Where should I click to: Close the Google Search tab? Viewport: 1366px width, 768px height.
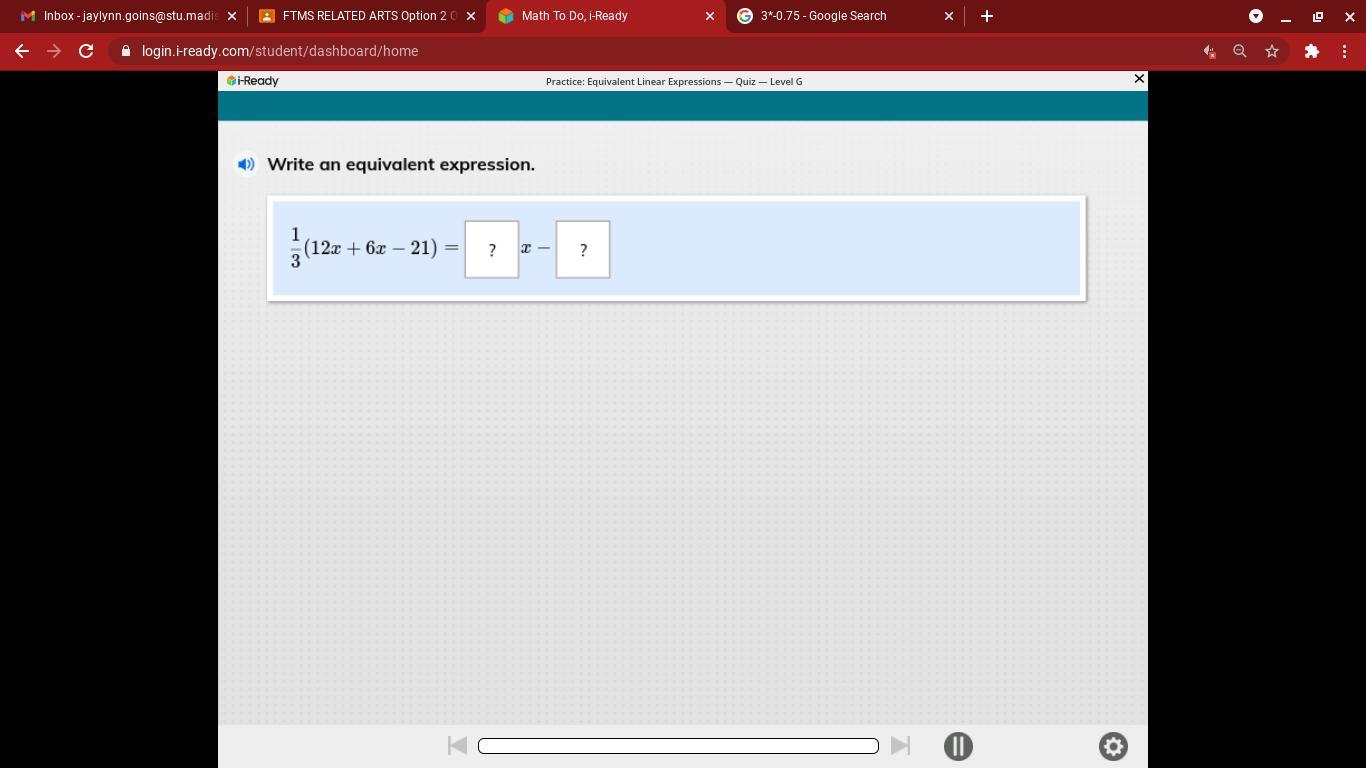point(949,16)
